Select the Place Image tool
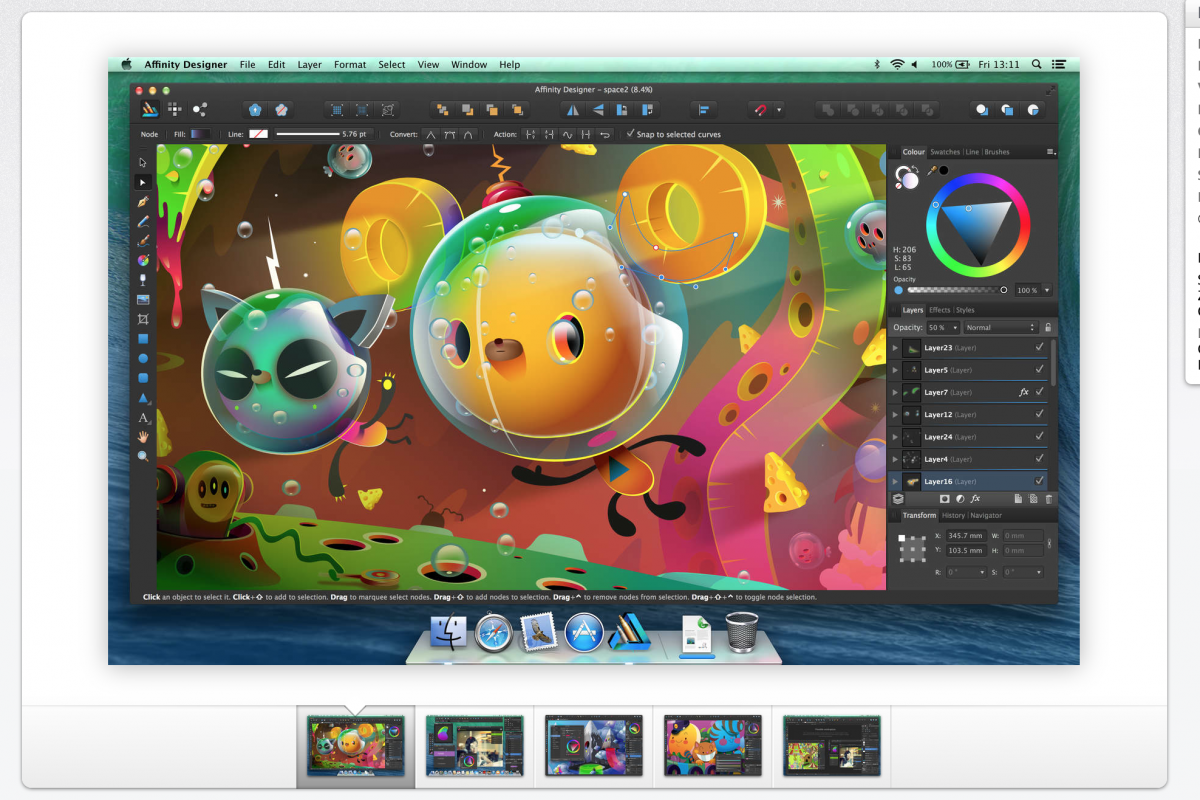The image size is (1200, 800). pos(143,299)
